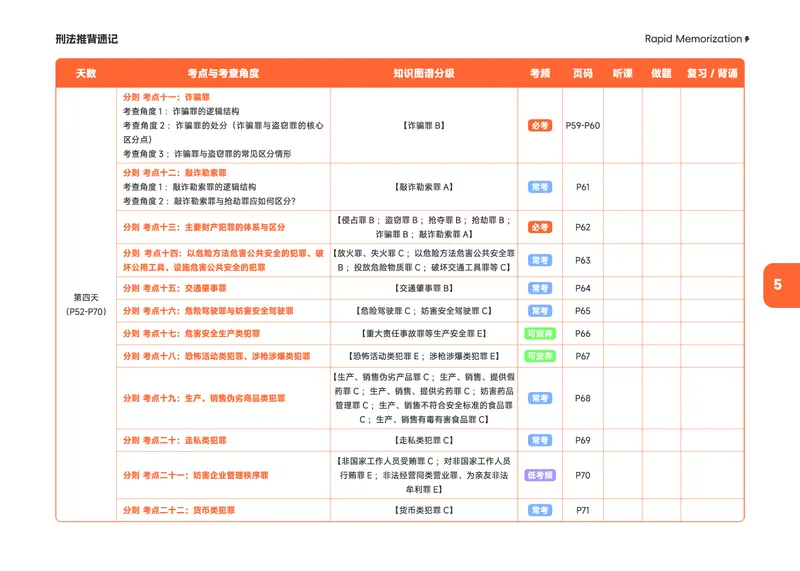The height and width of the screenshot is (571, 800).
Task: Click the 常考 badge in the 交通肇事罪 row
Action: (540, 288)
